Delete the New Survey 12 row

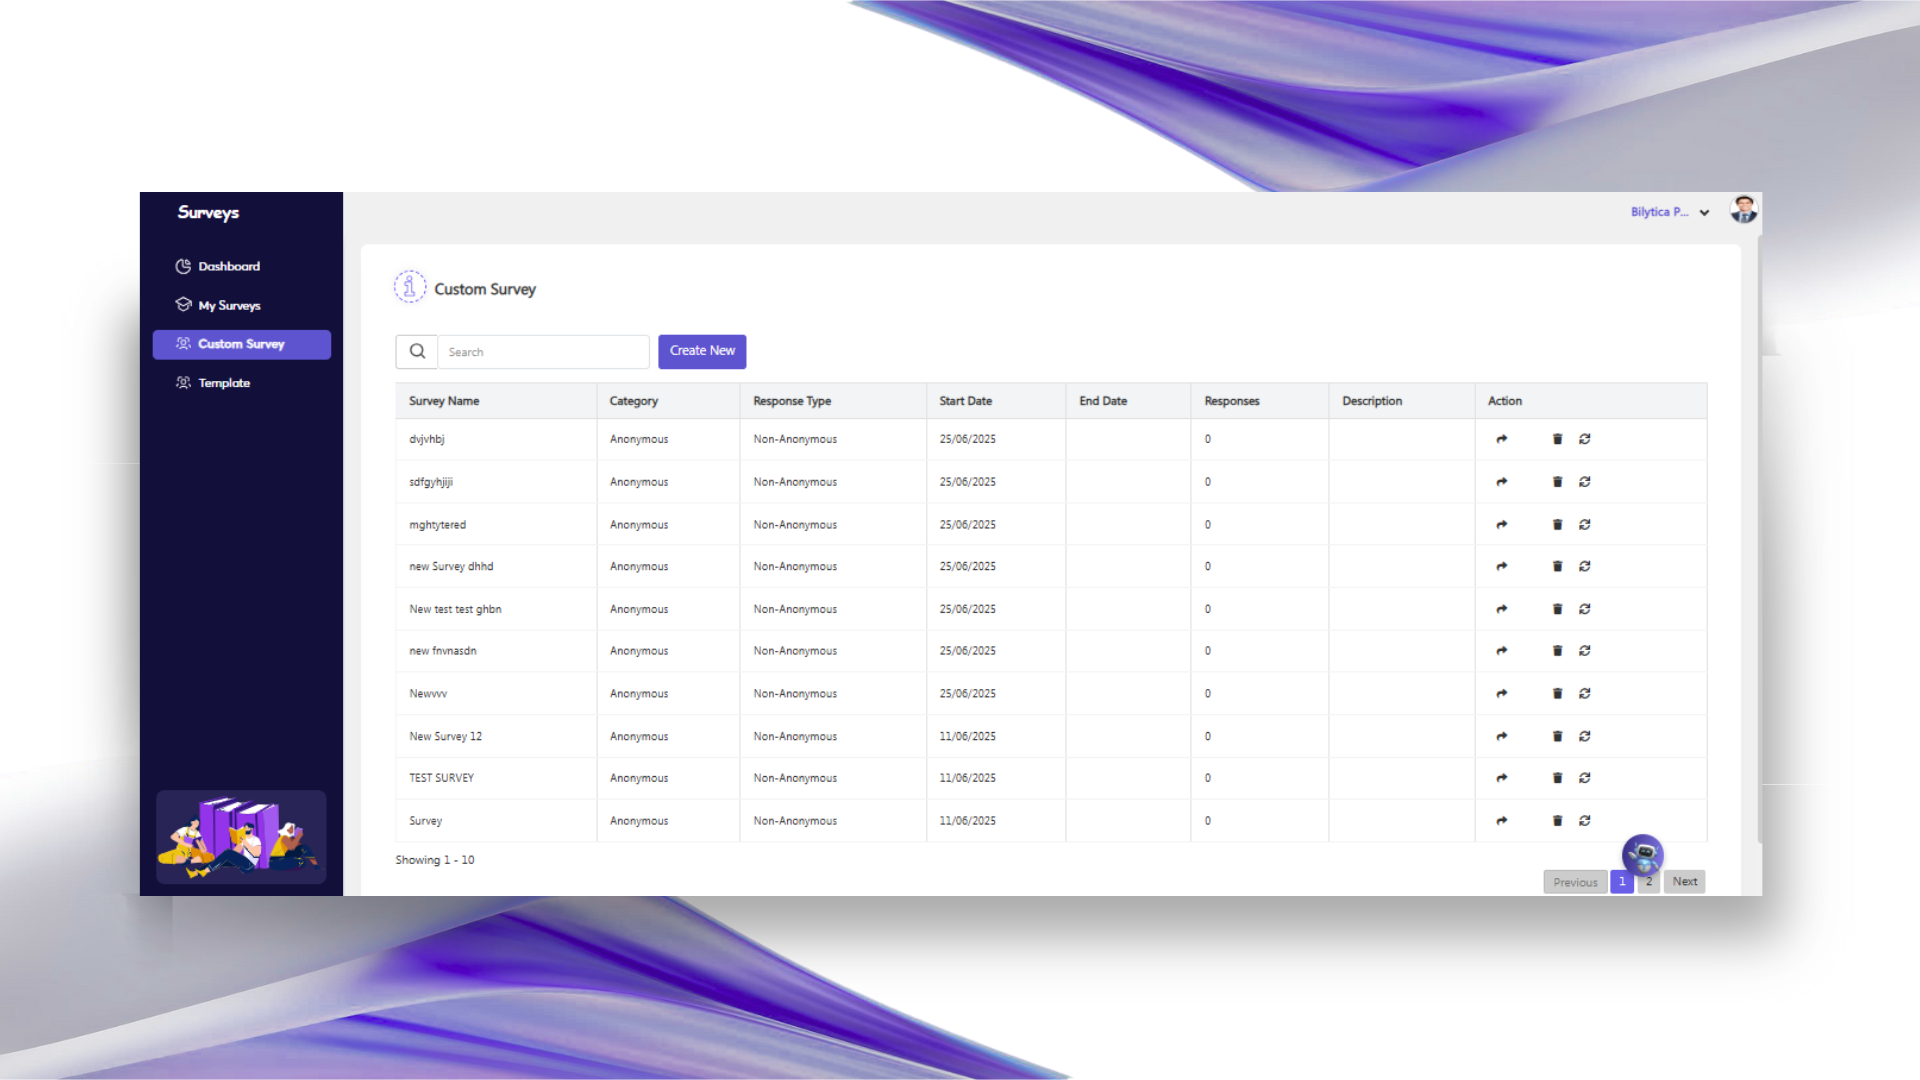tap(1557, 736)
